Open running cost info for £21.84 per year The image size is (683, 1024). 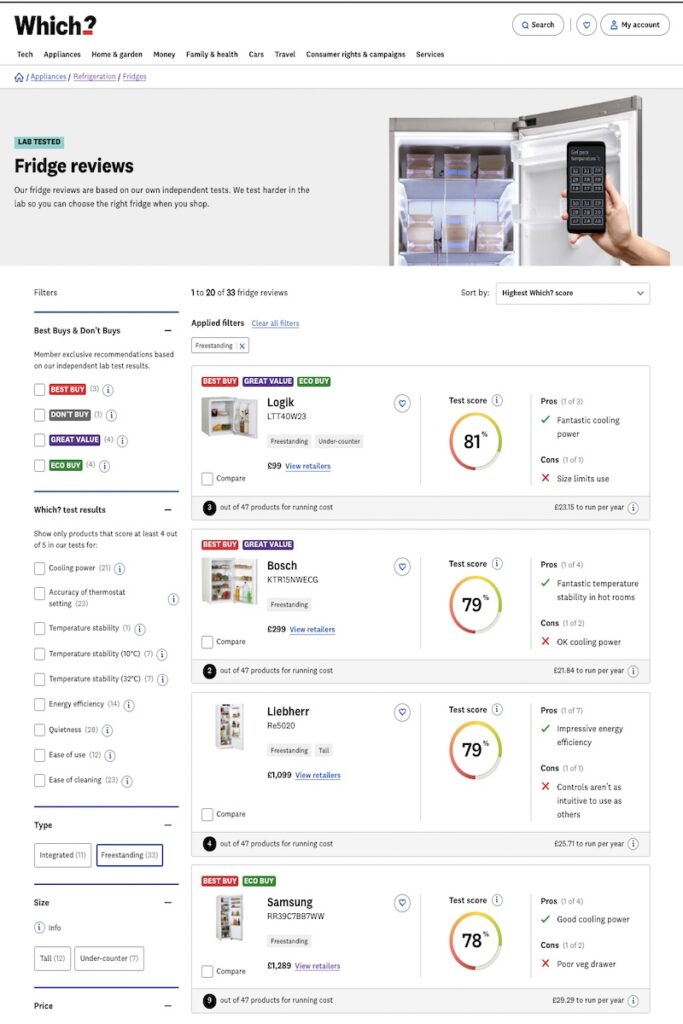[633, 671]
